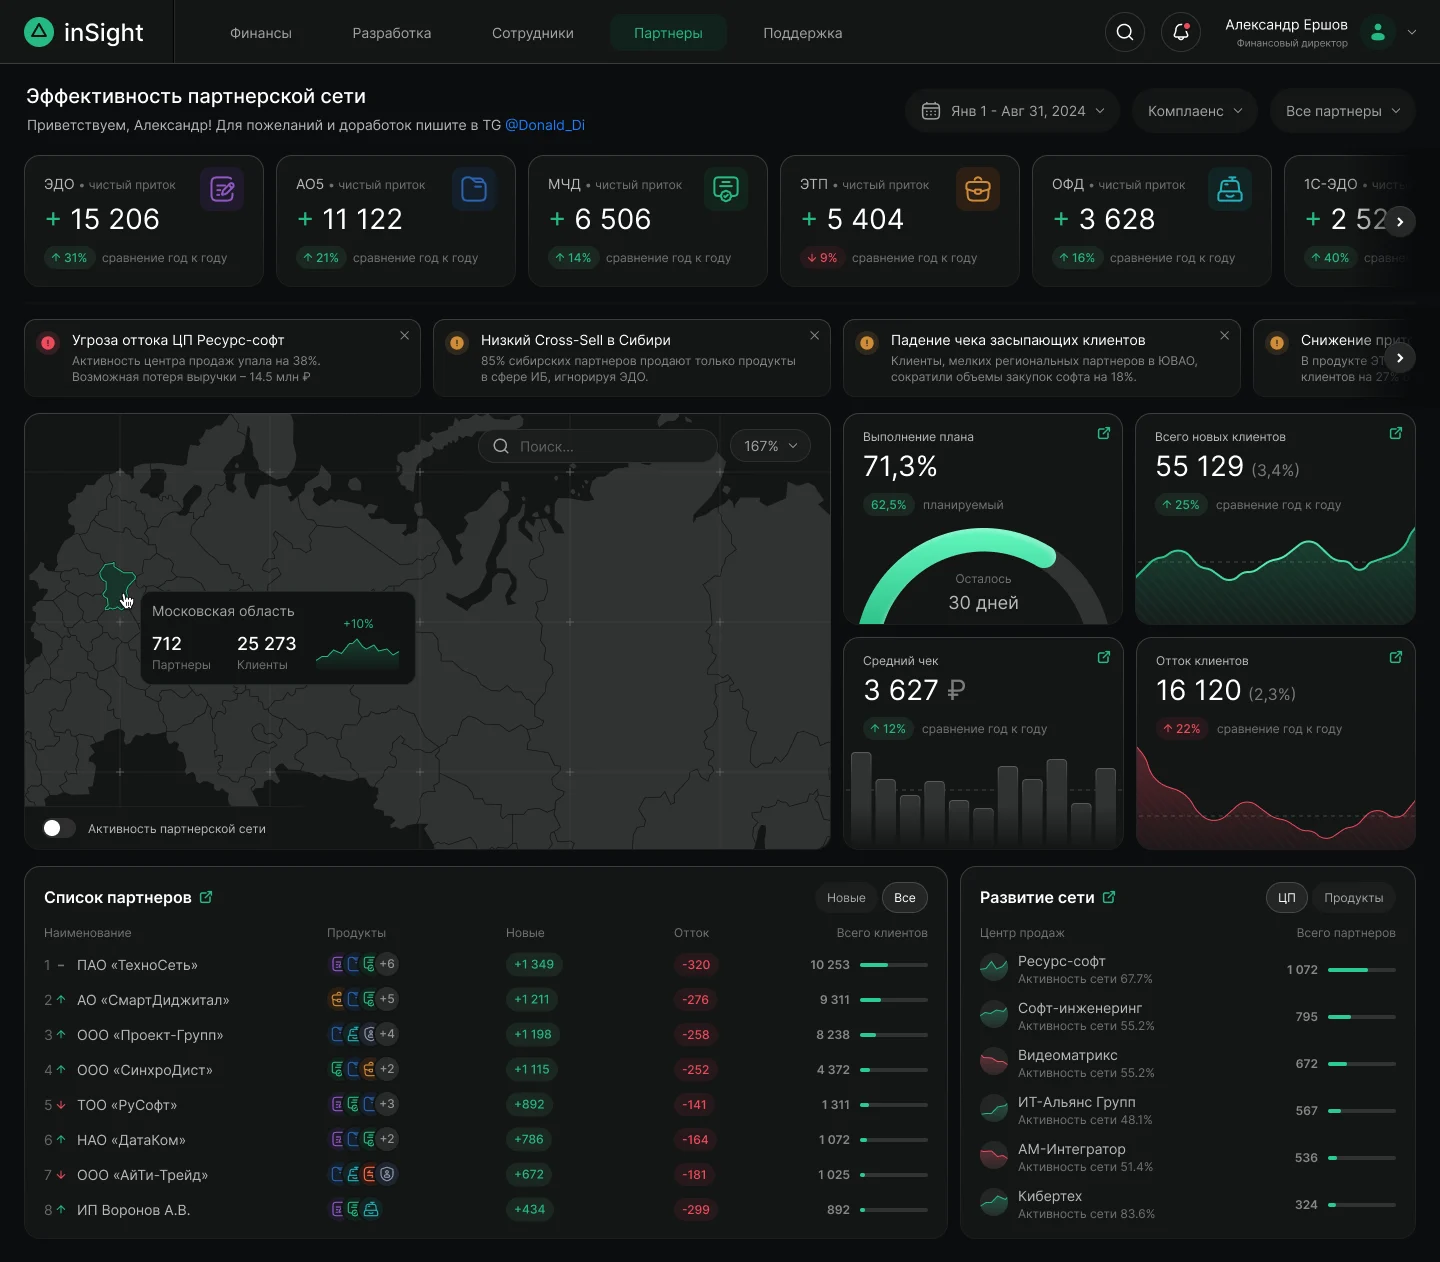
Task: Open Развитие сети external link icon
Action: [x=1109, y=897]
